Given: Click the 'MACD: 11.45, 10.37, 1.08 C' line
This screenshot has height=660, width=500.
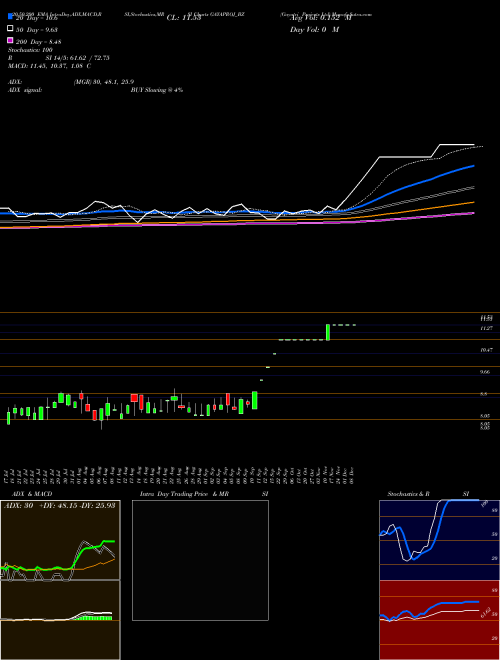Looking at the screenshot, I should pos(50,66).
